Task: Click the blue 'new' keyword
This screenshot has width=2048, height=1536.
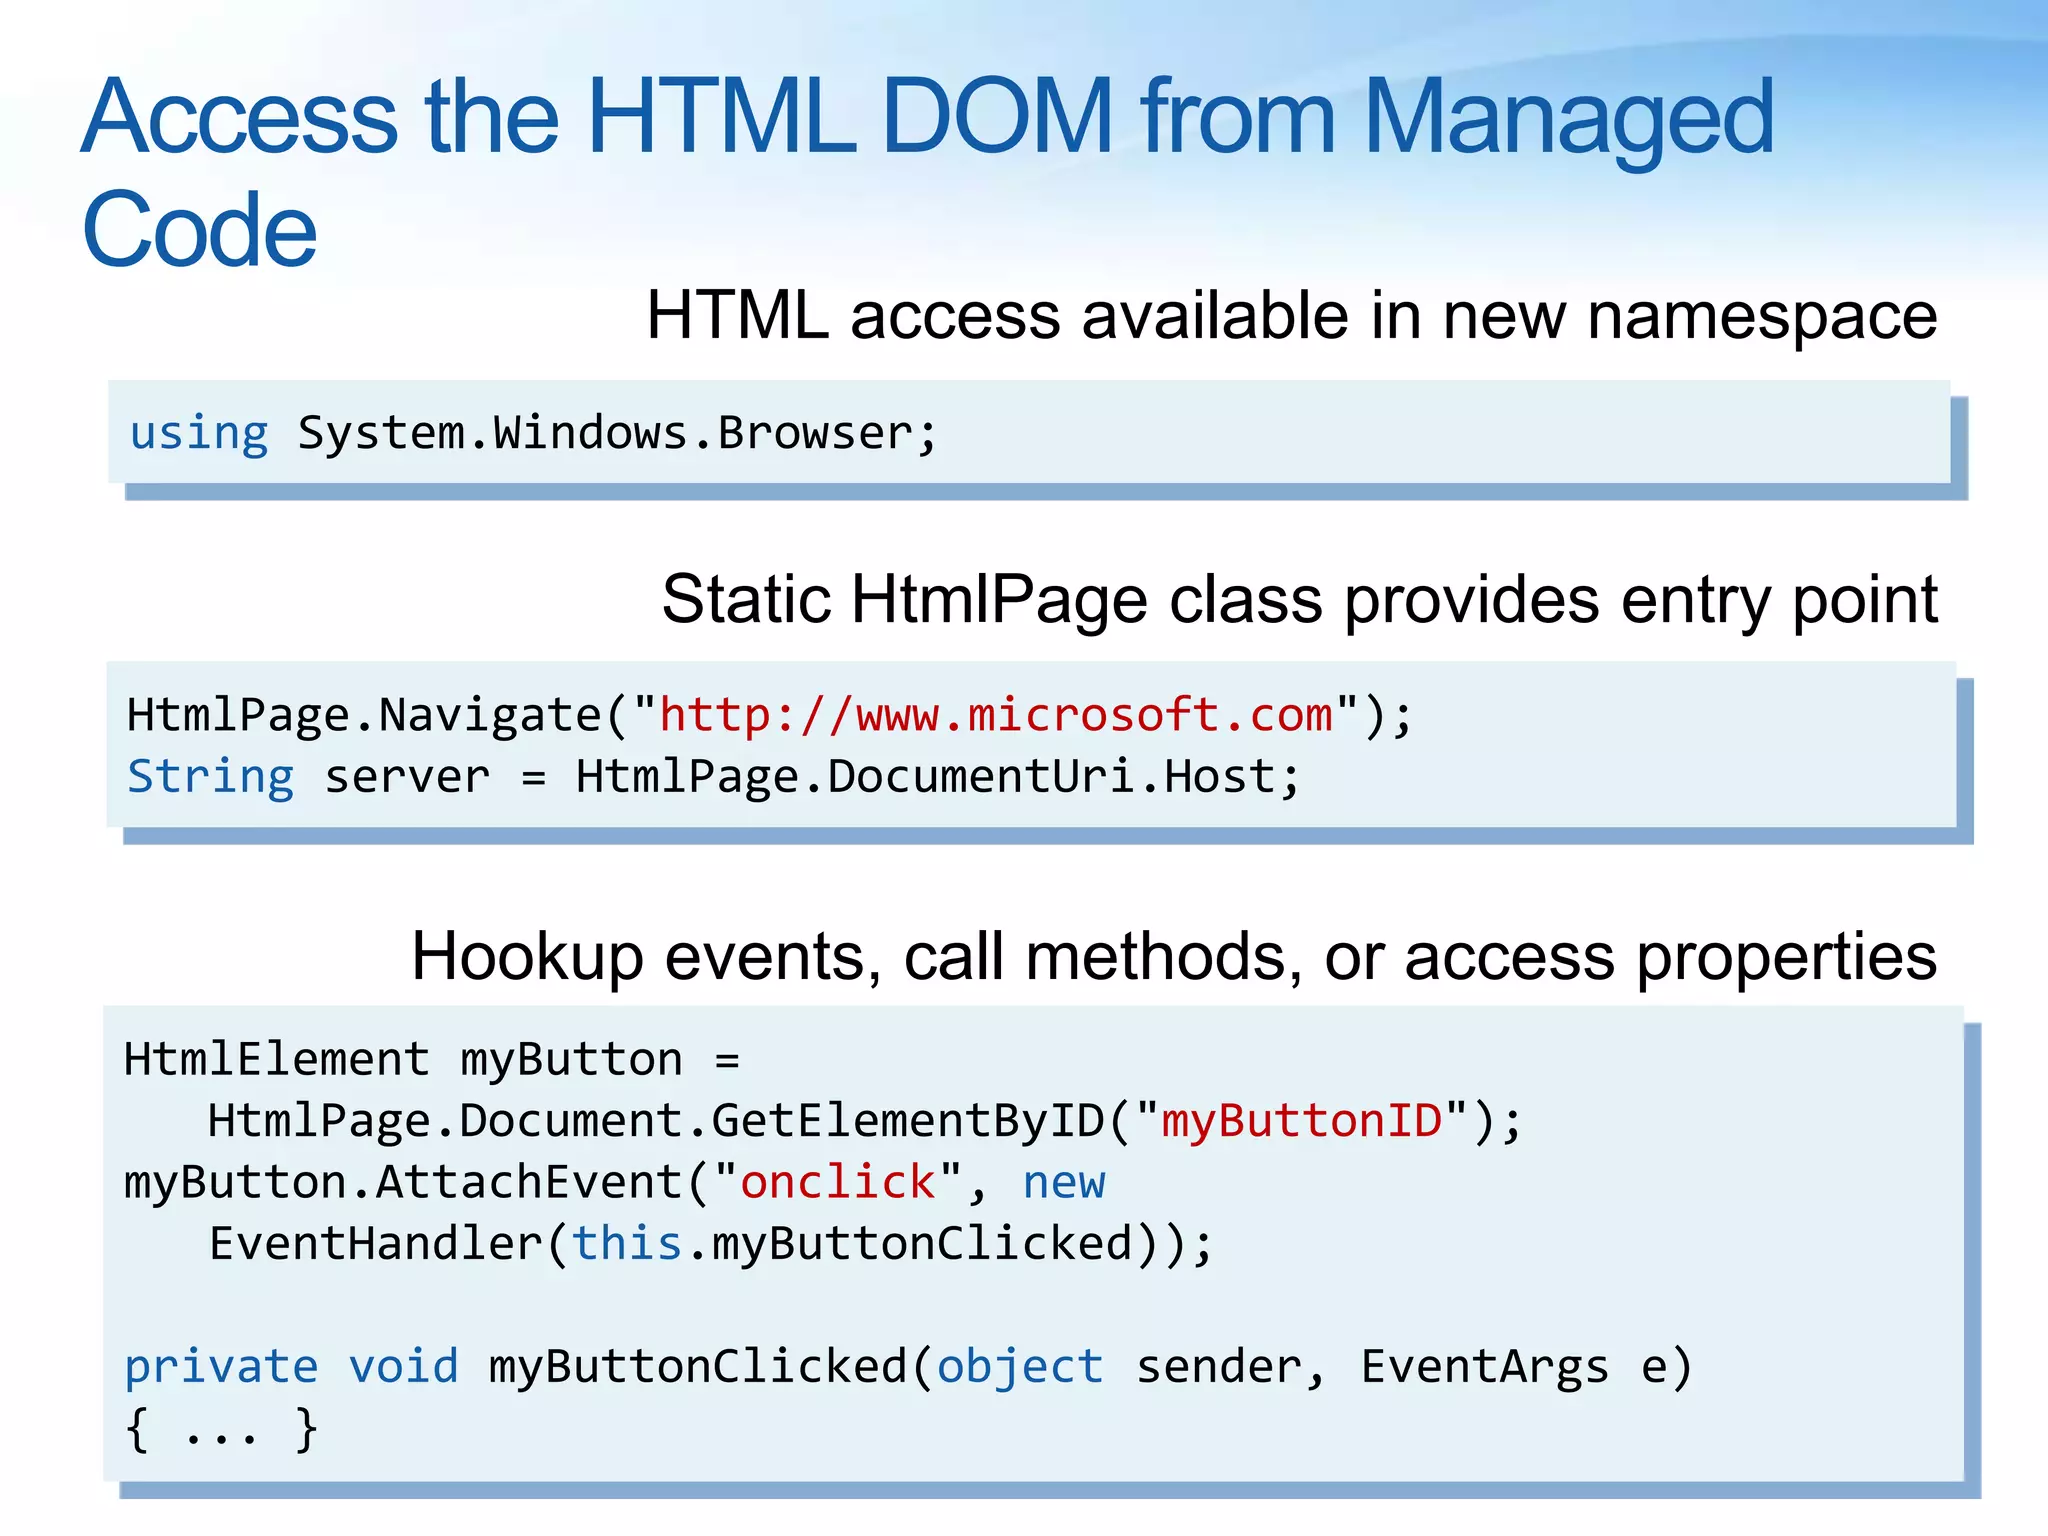Action: (1063, 1183)
